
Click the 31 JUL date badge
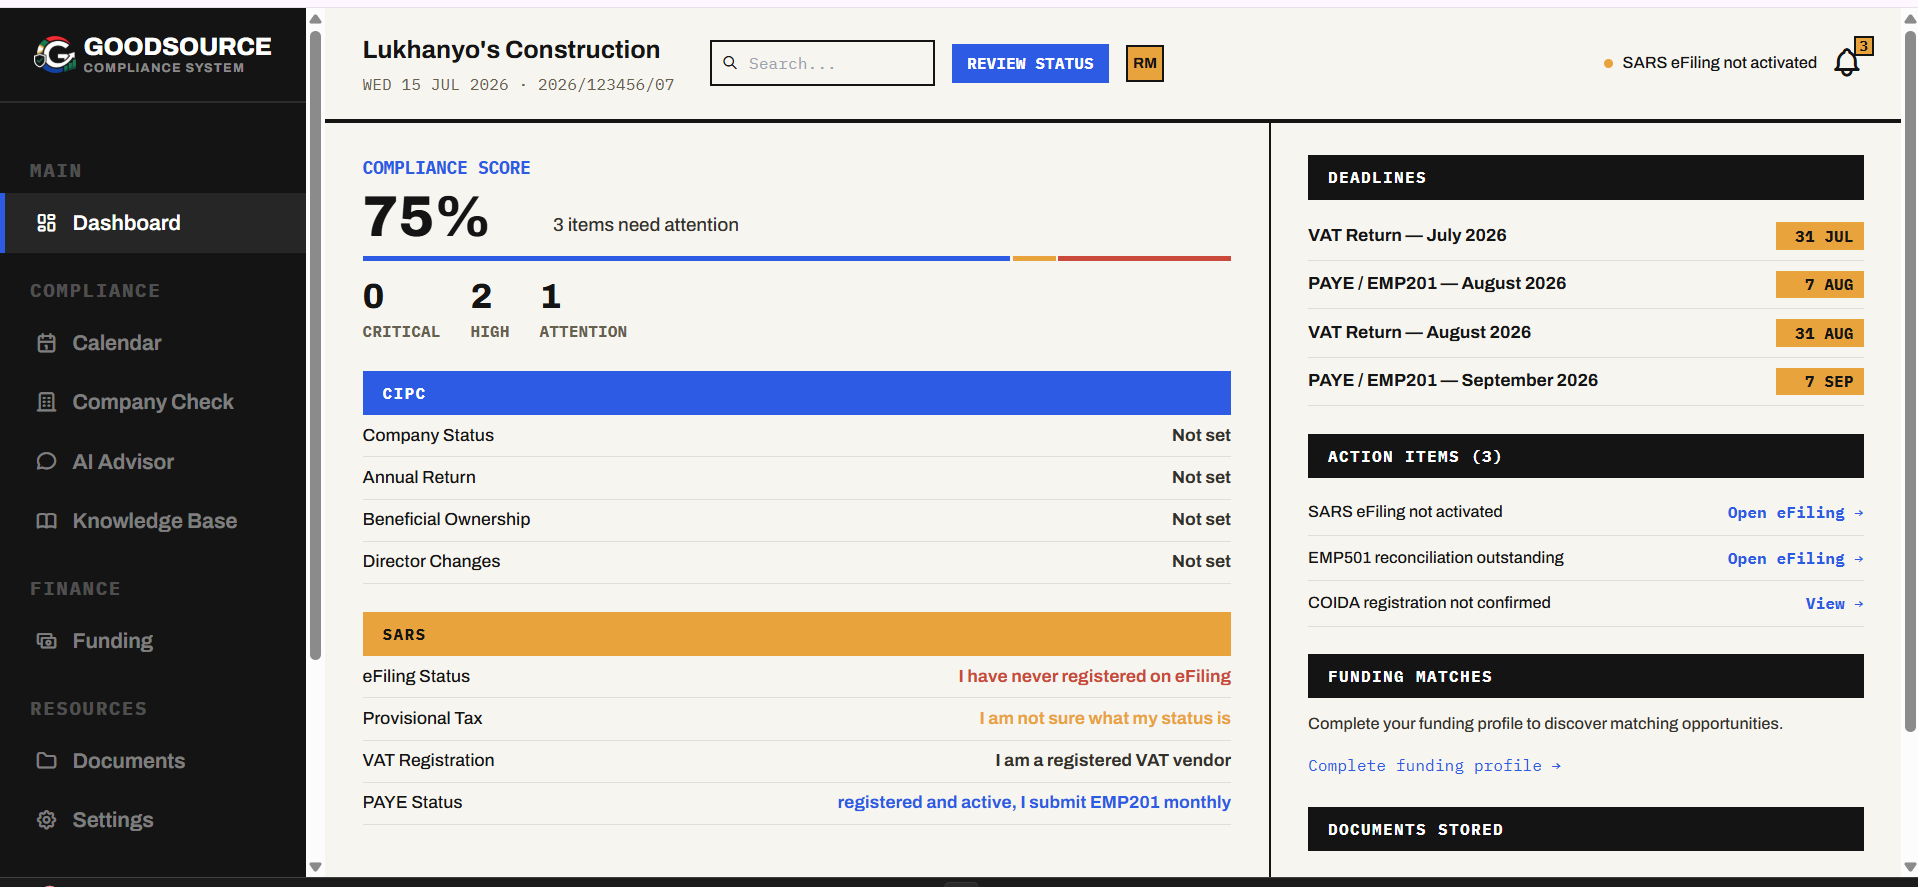[x=1819, y=236]
